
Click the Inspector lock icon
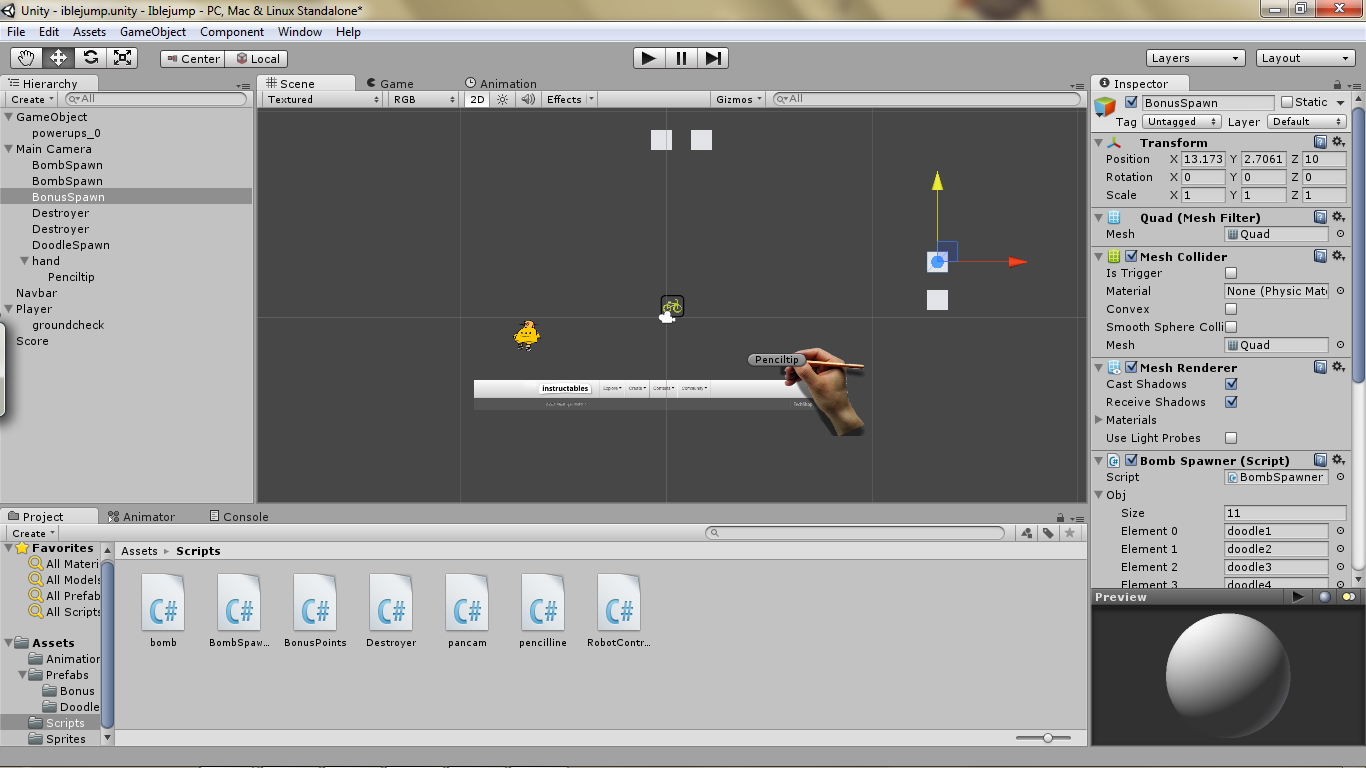click(x=1338, y=85)
